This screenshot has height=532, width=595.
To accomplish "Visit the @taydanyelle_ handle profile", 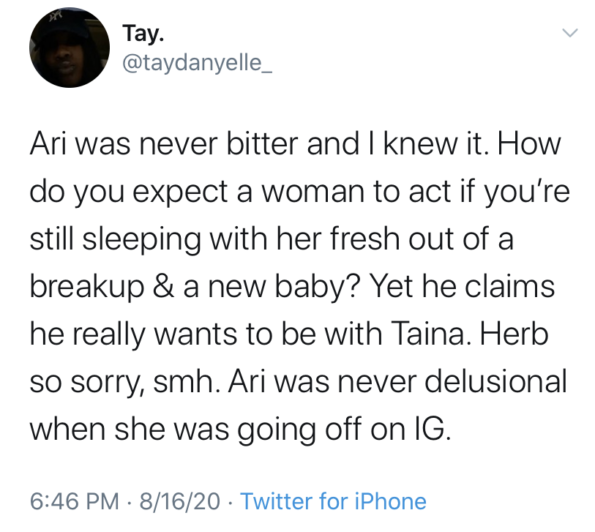I will [x=197, y=63].
